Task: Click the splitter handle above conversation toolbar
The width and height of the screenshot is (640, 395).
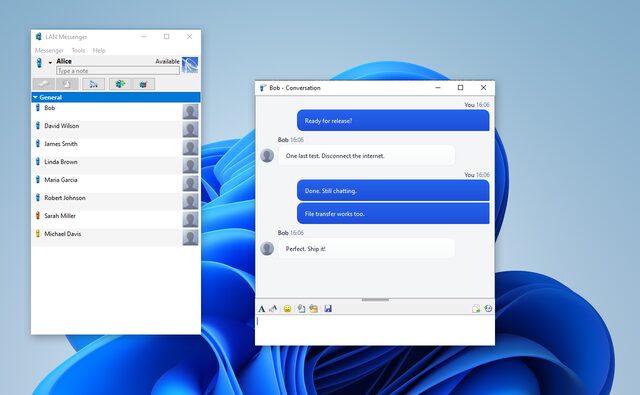Action: [x=375, y=300]
